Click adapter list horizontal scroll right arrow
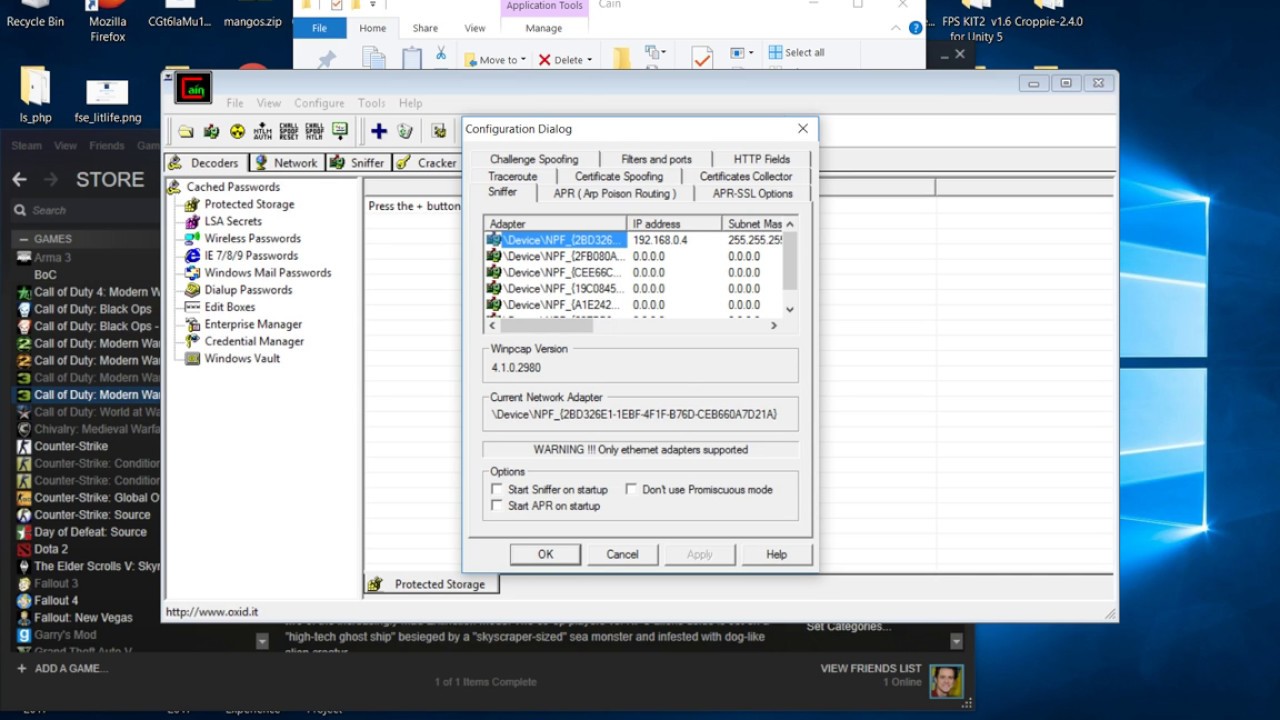The height and width of the screenshot is (720, 1280). 773,325
